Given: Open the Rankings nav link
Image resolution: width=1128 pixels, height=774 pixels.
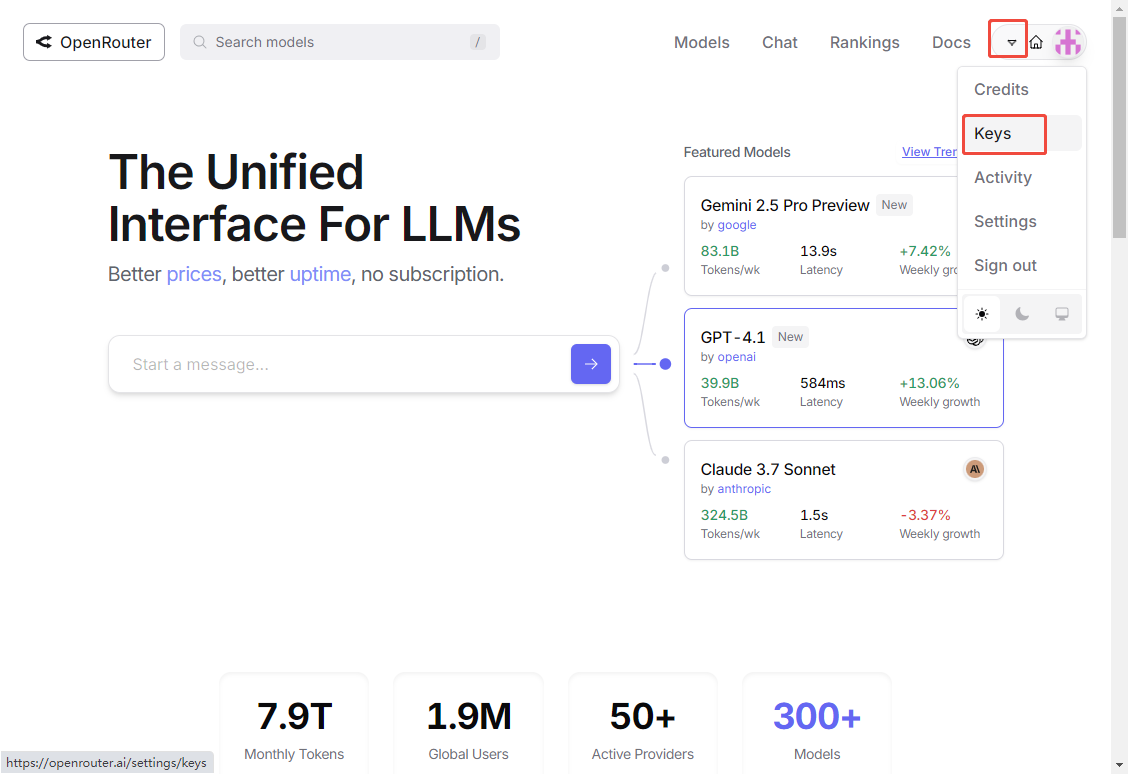Looking at the screenshot, I should 865,42.
